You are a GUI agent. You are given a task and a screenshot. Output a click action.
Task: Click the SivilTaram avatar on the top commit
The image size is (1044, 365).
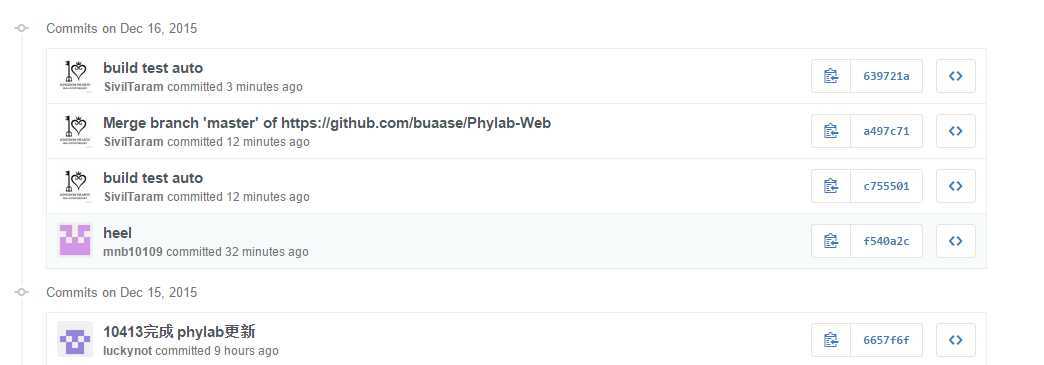point(75,75)
